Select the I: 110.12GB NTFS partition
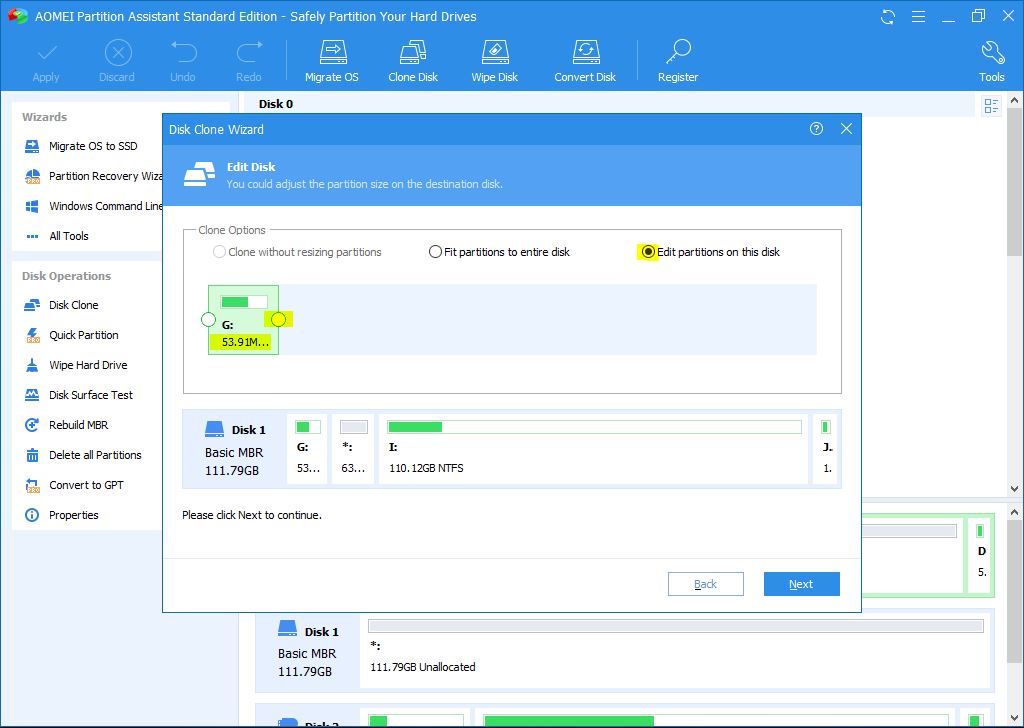 pos(594,448)
